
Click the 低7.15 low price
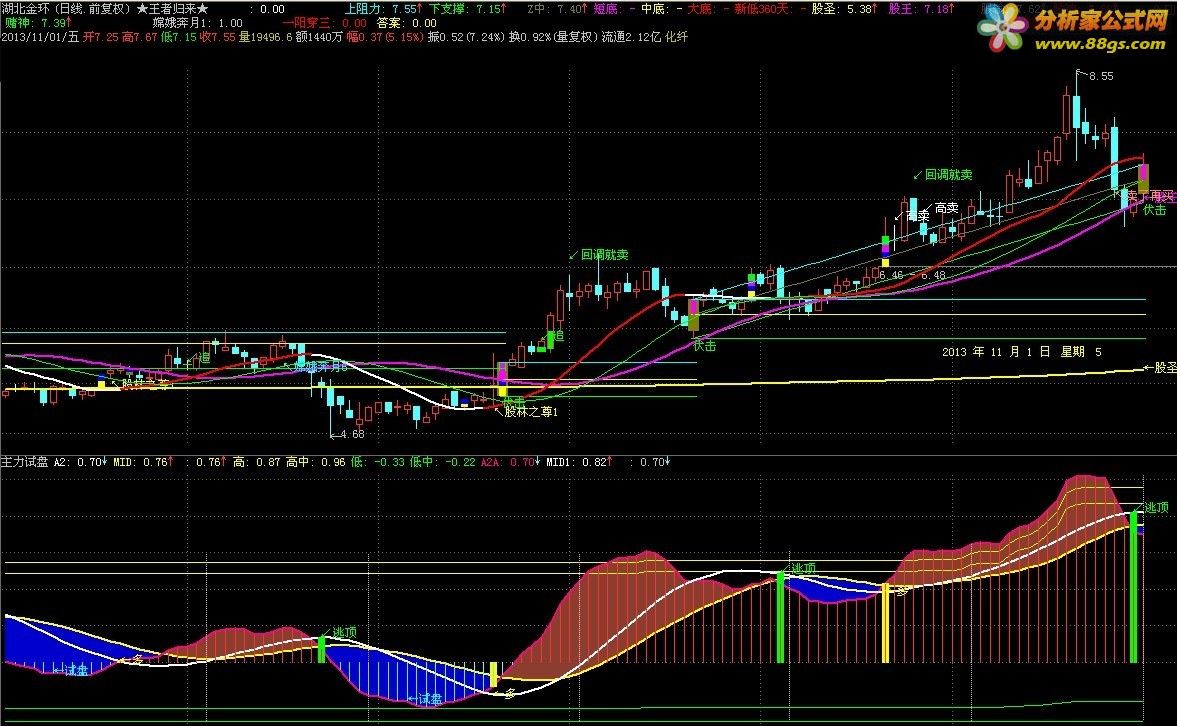pos(179,37)
